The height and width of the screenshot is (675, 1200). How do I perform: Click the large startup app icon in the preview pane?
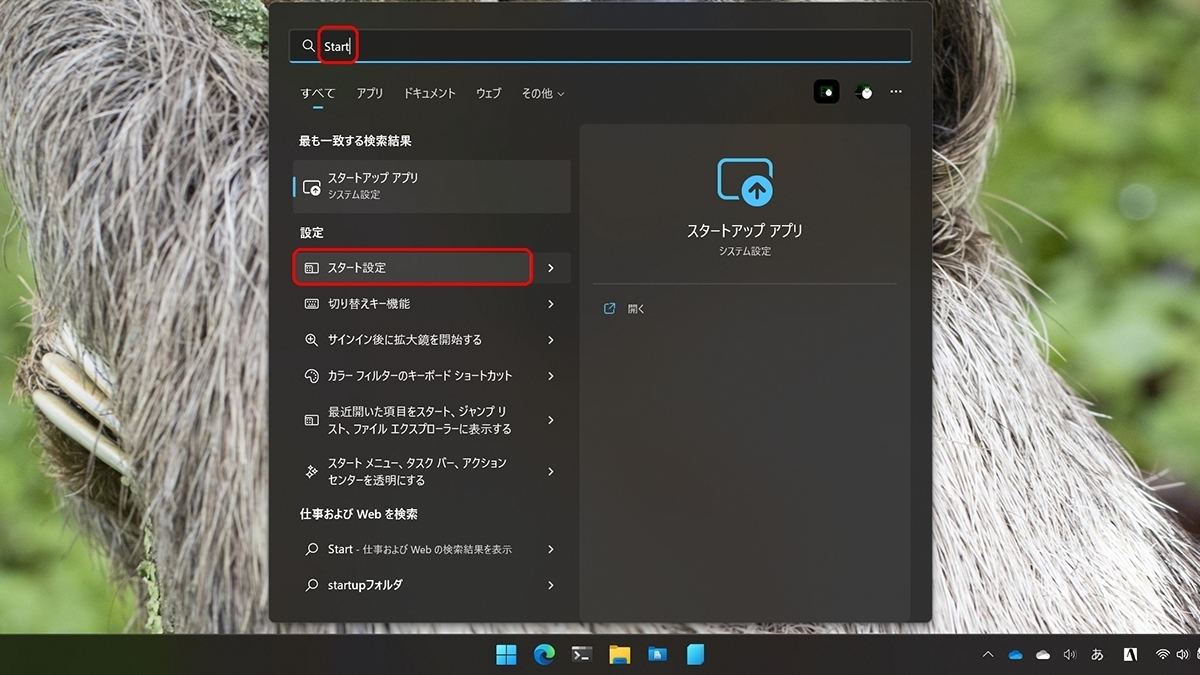coord(745,182)
